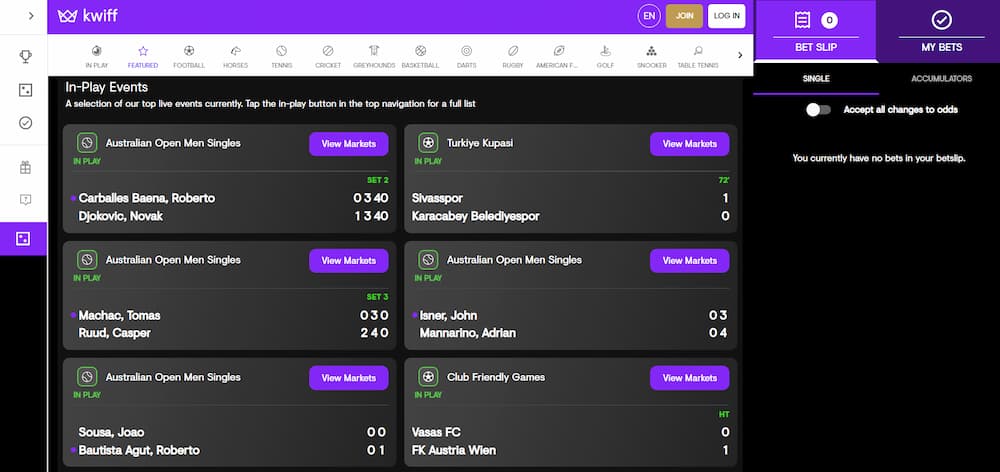This screenshot has width=1000, height=472.
Task: Select the highlighted purple dice sidebar icon
Action: click(x=23, y=239)
